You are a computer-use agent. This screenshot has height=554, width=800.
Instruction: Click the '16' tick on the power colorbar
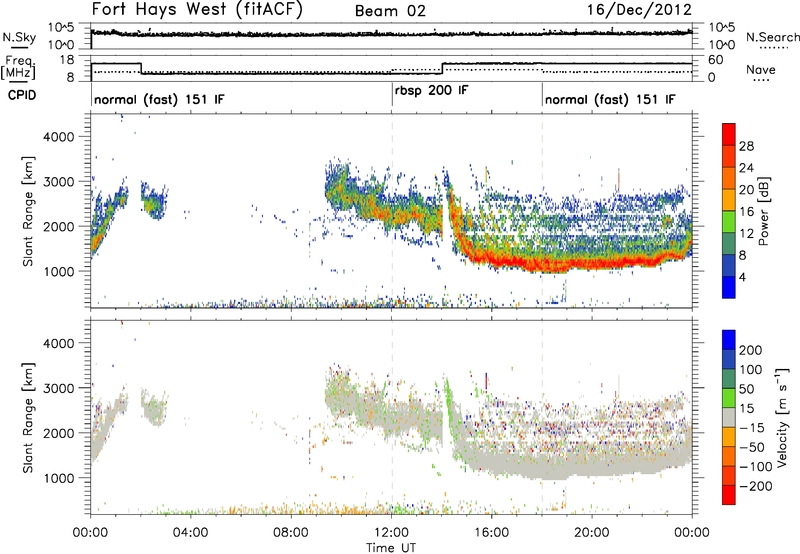click(x=746, y=212)
